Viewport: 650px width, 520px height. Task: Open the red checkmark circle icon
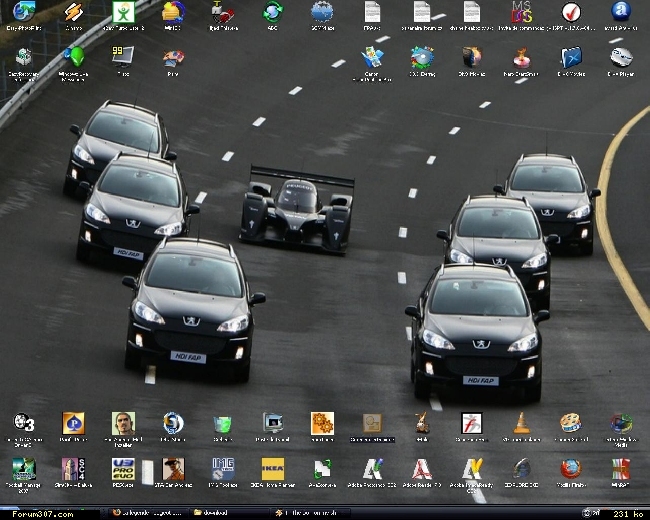[x=571, y=12]
